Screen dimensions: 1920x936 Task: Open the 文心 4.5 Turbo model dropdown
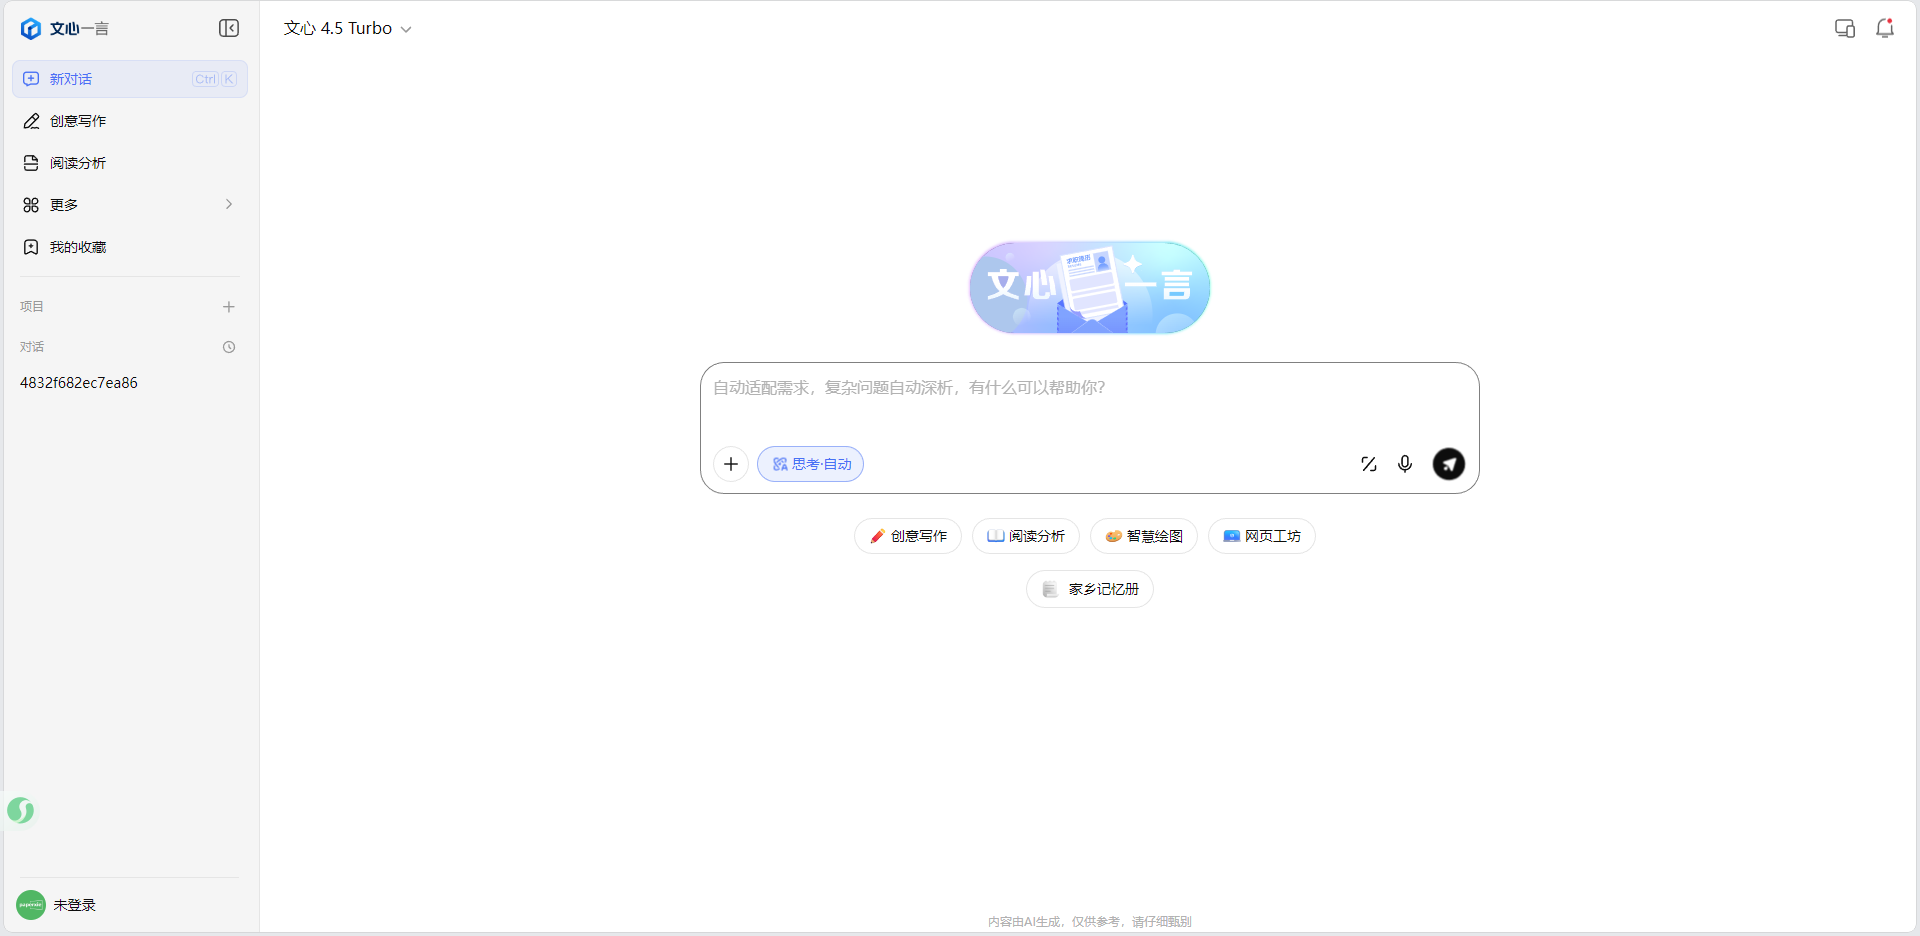(x=347, y=29)
